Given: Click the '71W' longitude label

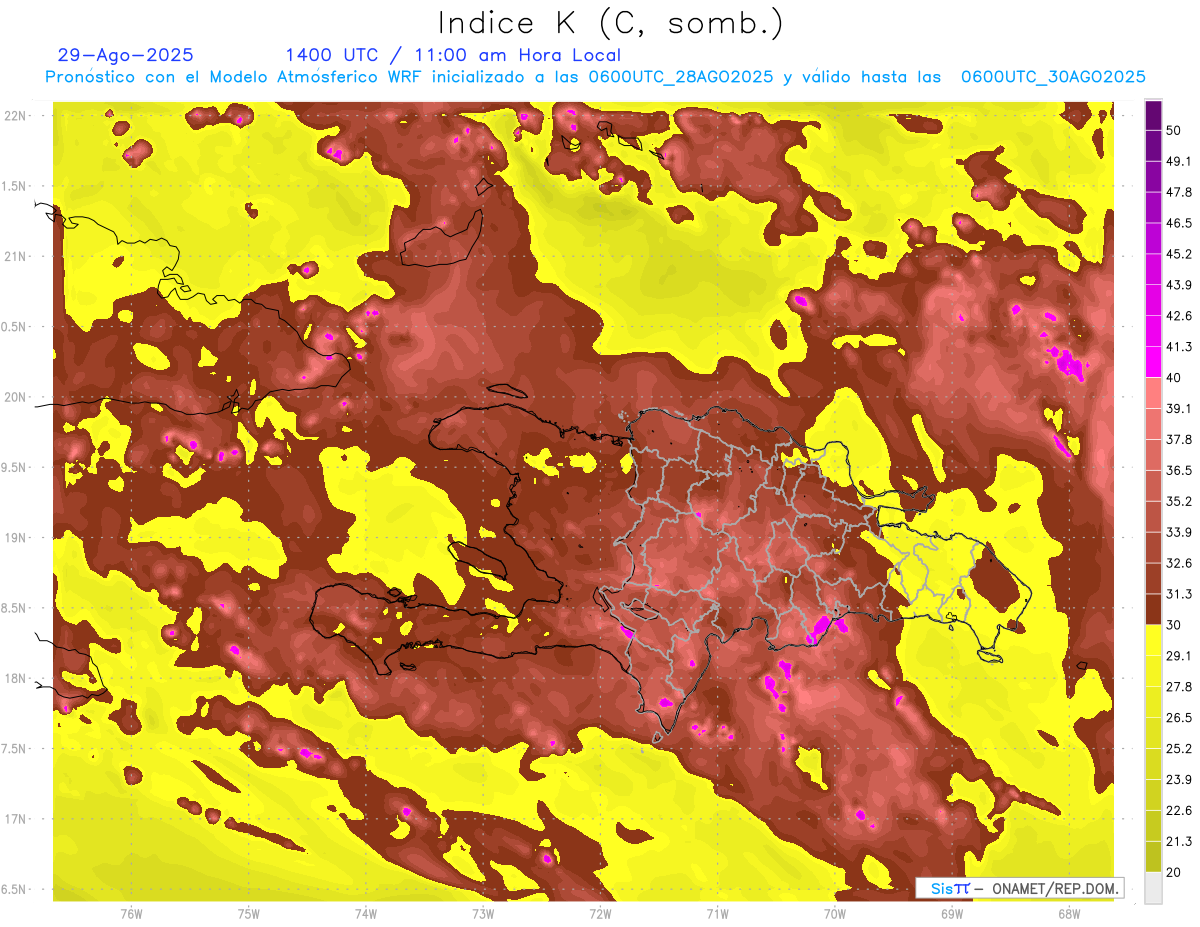Looking at the screenshot, I should coord(717,913).
